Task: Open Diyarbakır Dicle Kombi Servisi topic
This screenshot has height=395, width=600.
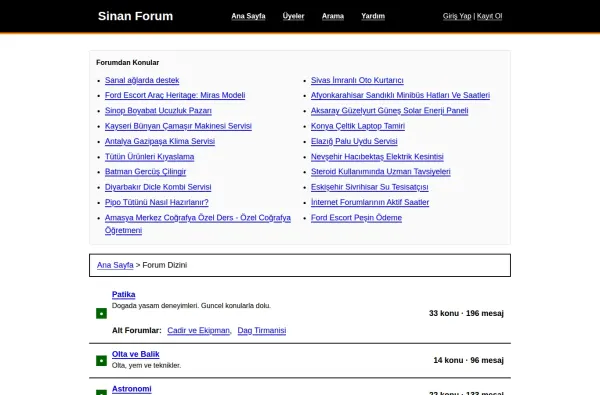Action: pyautogui.click(x=158, y=187)
